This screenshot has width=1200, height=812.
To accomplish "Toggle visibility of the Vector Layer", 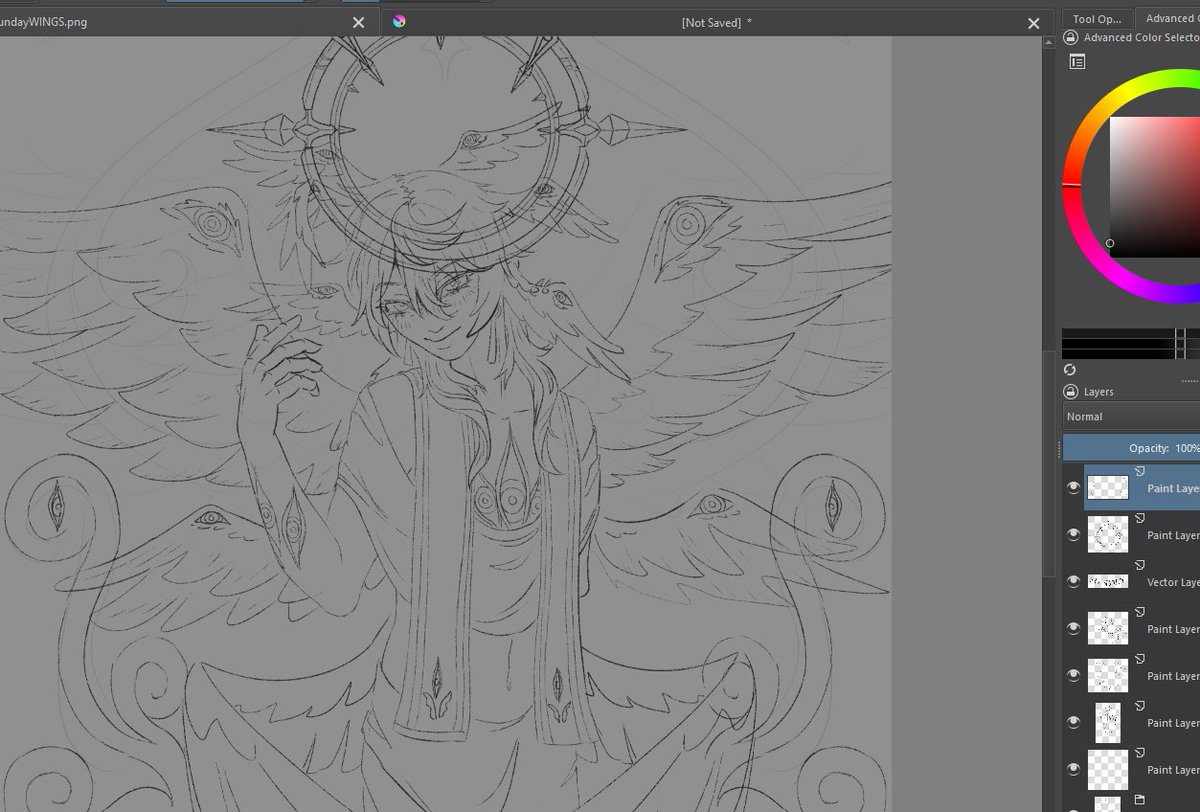I will pyautogui.click(x=1074, y=582).
